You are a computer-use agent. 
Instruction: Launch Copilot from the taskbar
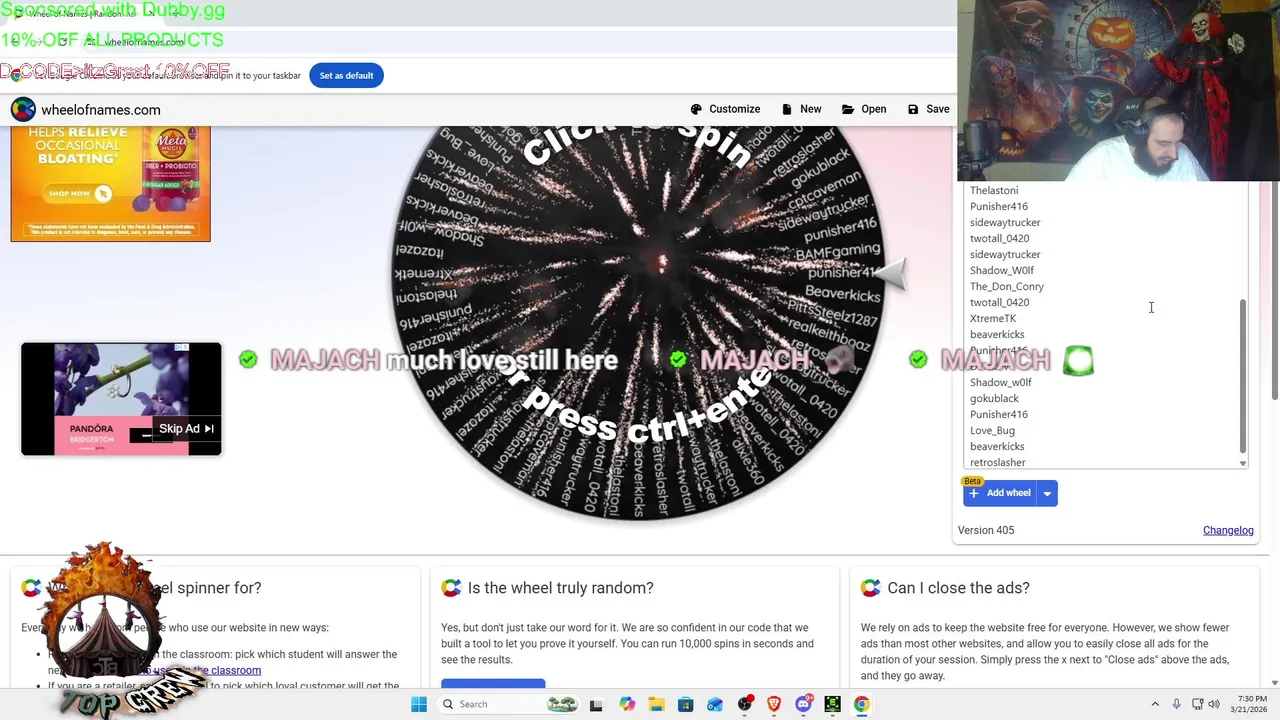tap(626, 704)
